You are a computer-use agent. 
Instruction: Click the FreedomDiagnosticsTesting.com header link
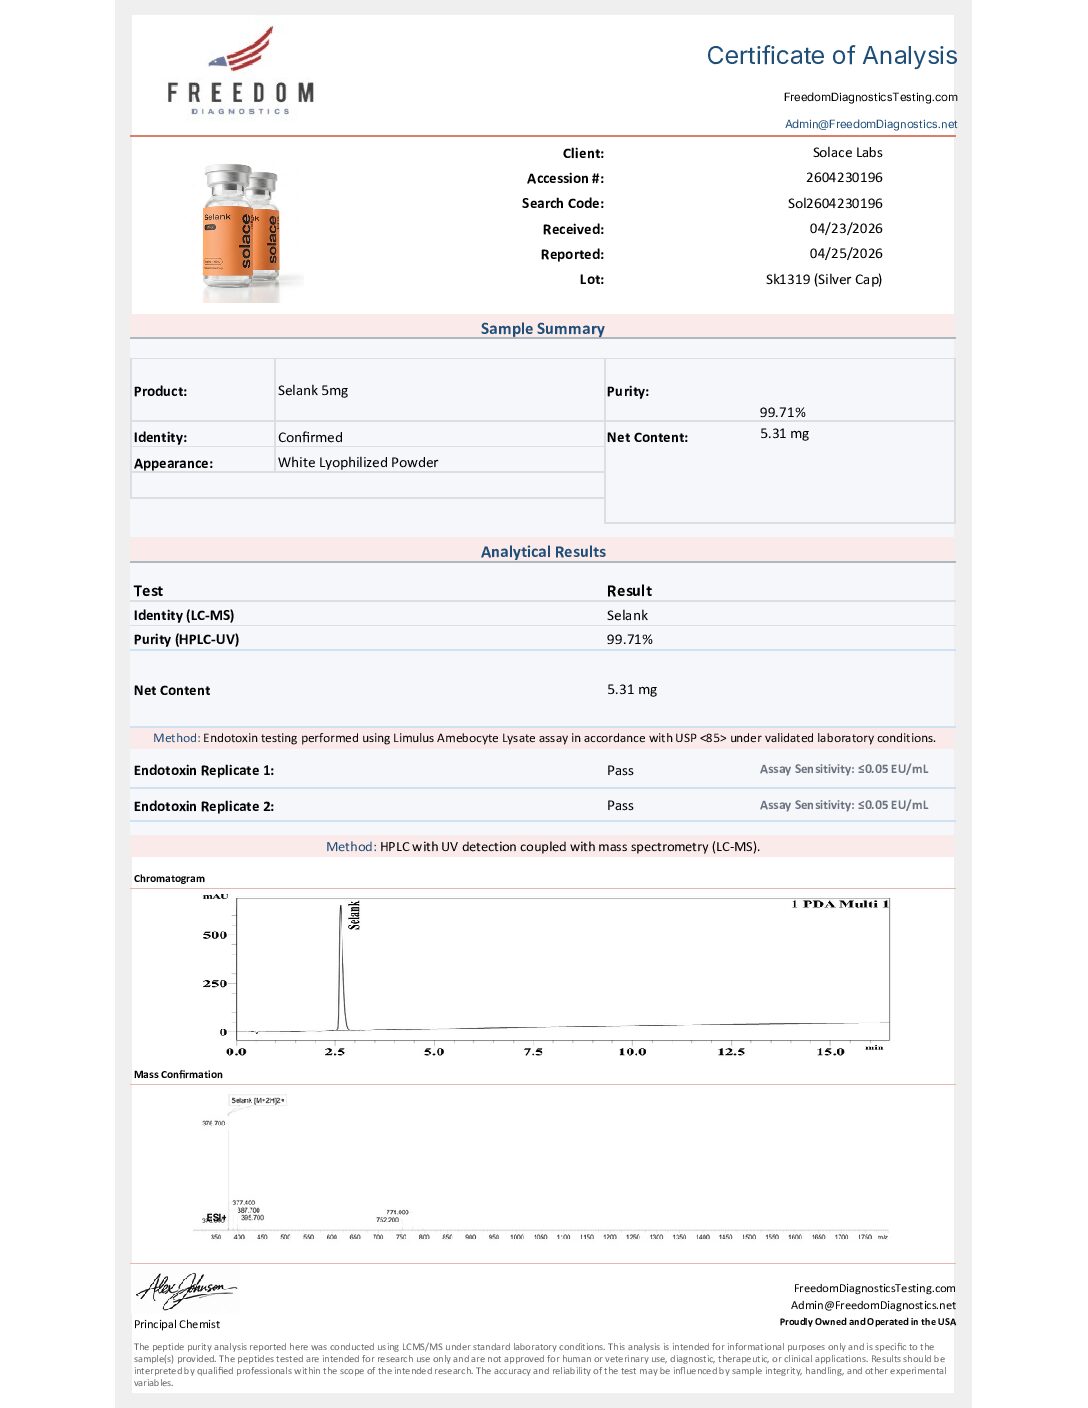871,97
